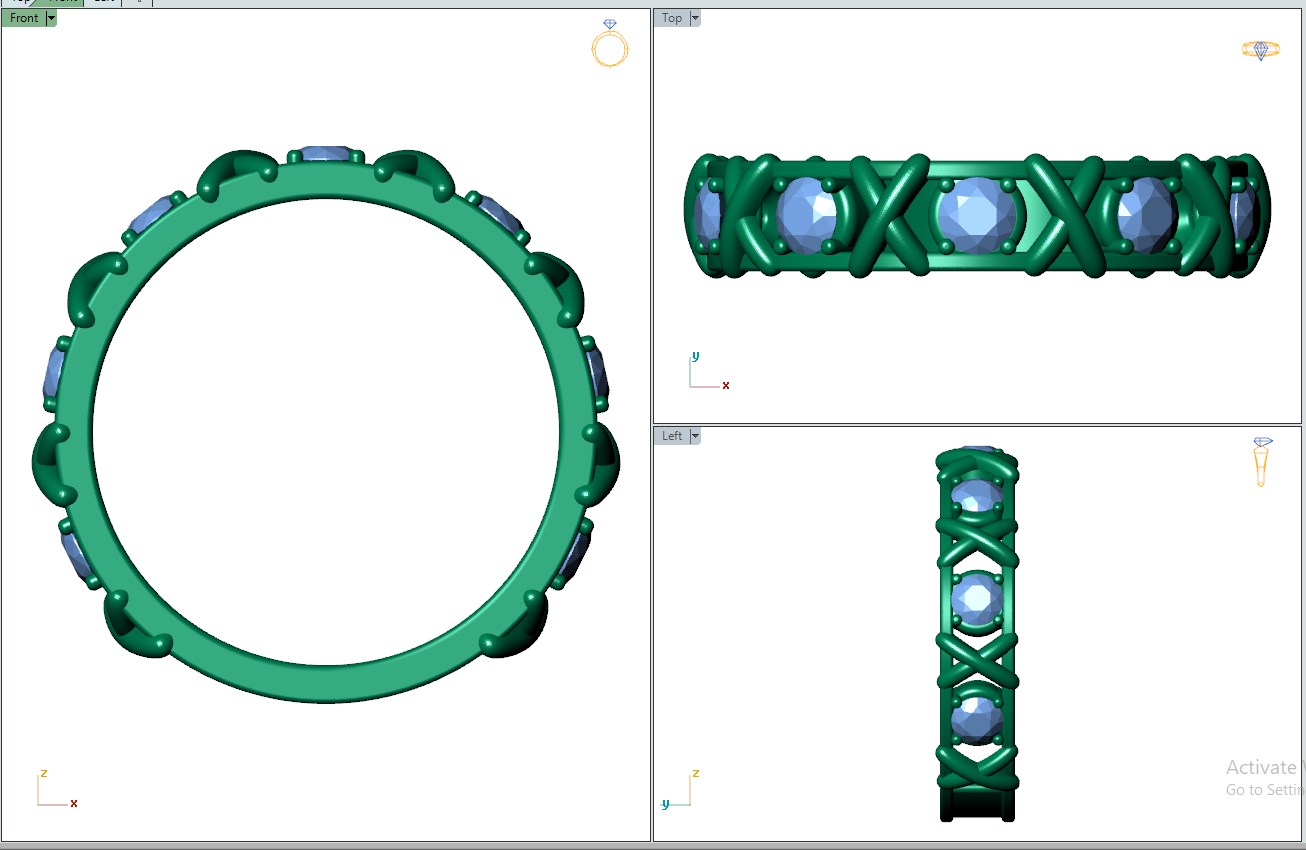The width and height of the screenshot is (1306, 850).
Task: Click the ring preview icon in Left viewport
Action: 1263,462
